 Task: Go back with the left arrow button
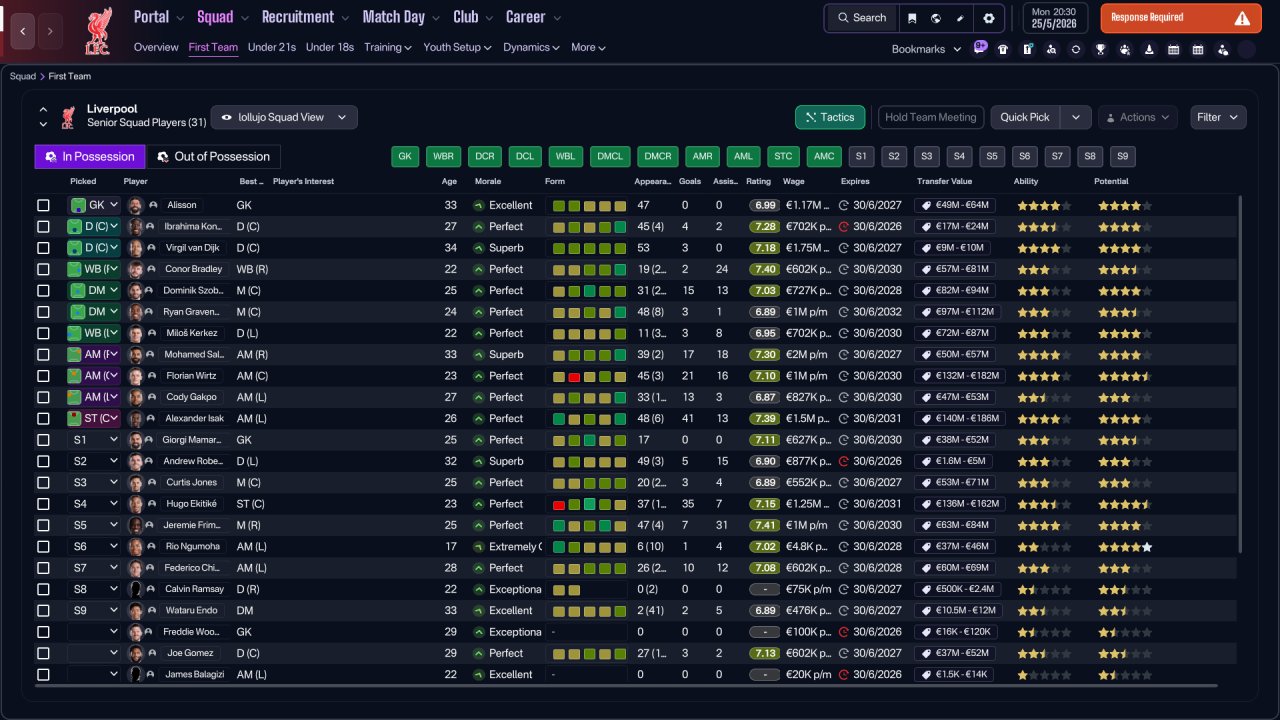click(x=23, y=31)
